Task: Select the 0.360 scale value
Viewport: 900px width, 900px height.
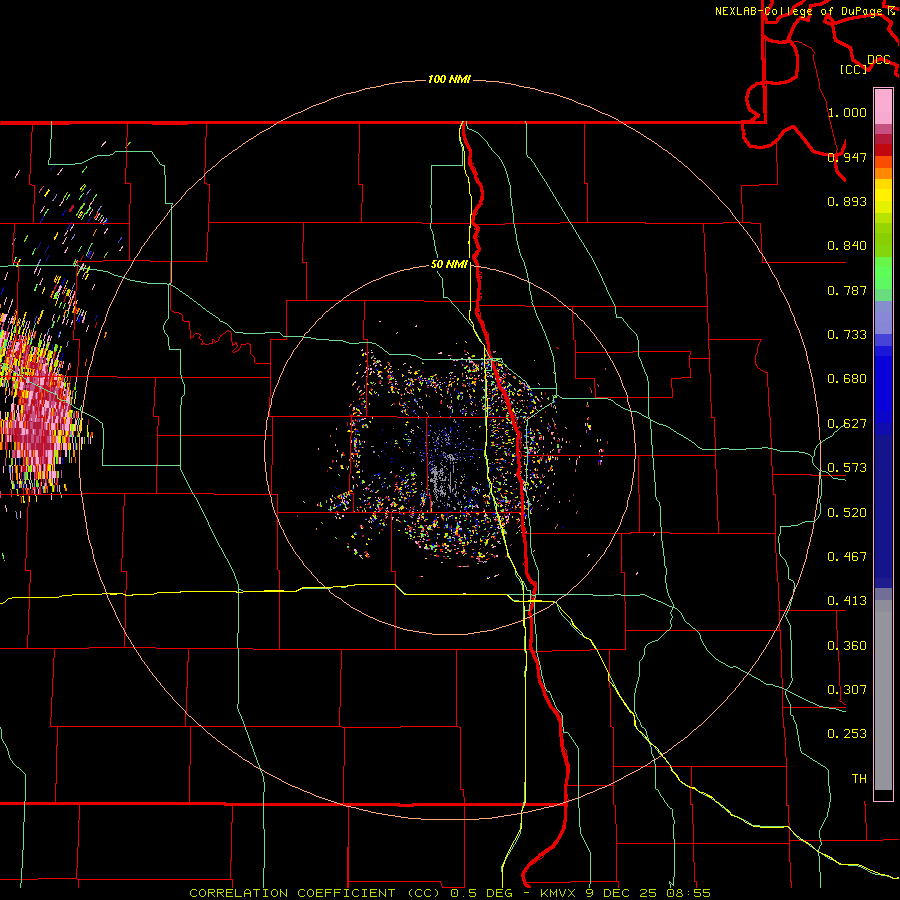Action: click(x=847, y=646)
